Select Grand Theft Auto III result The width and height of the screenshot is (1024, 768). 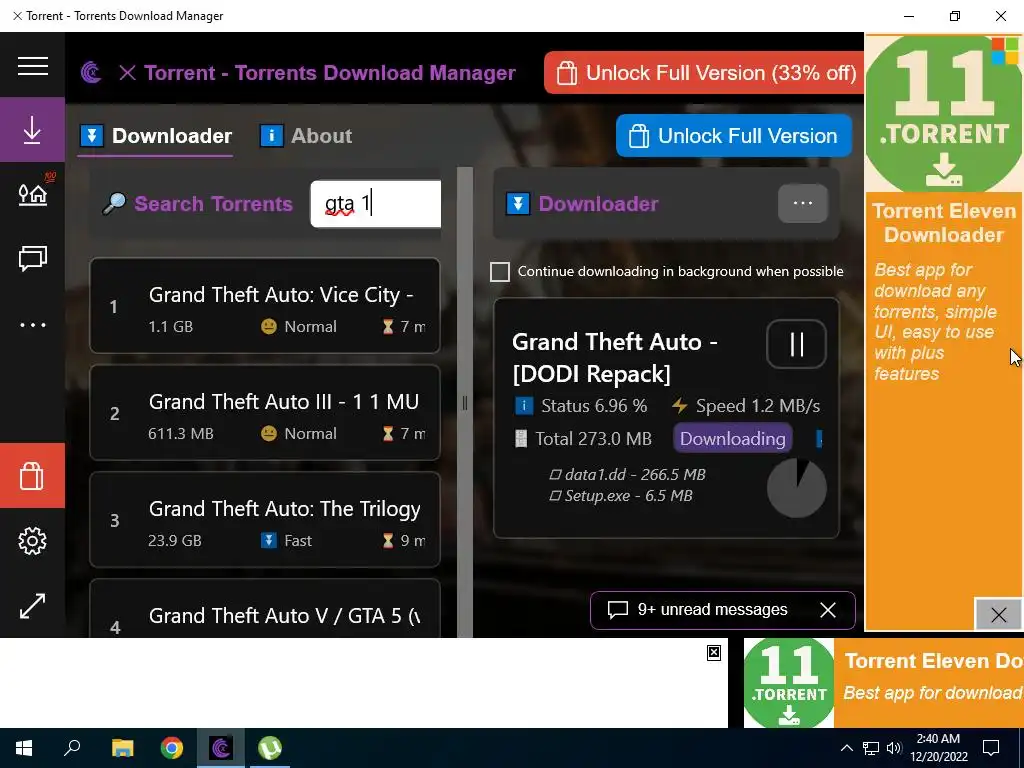point(264,413)
